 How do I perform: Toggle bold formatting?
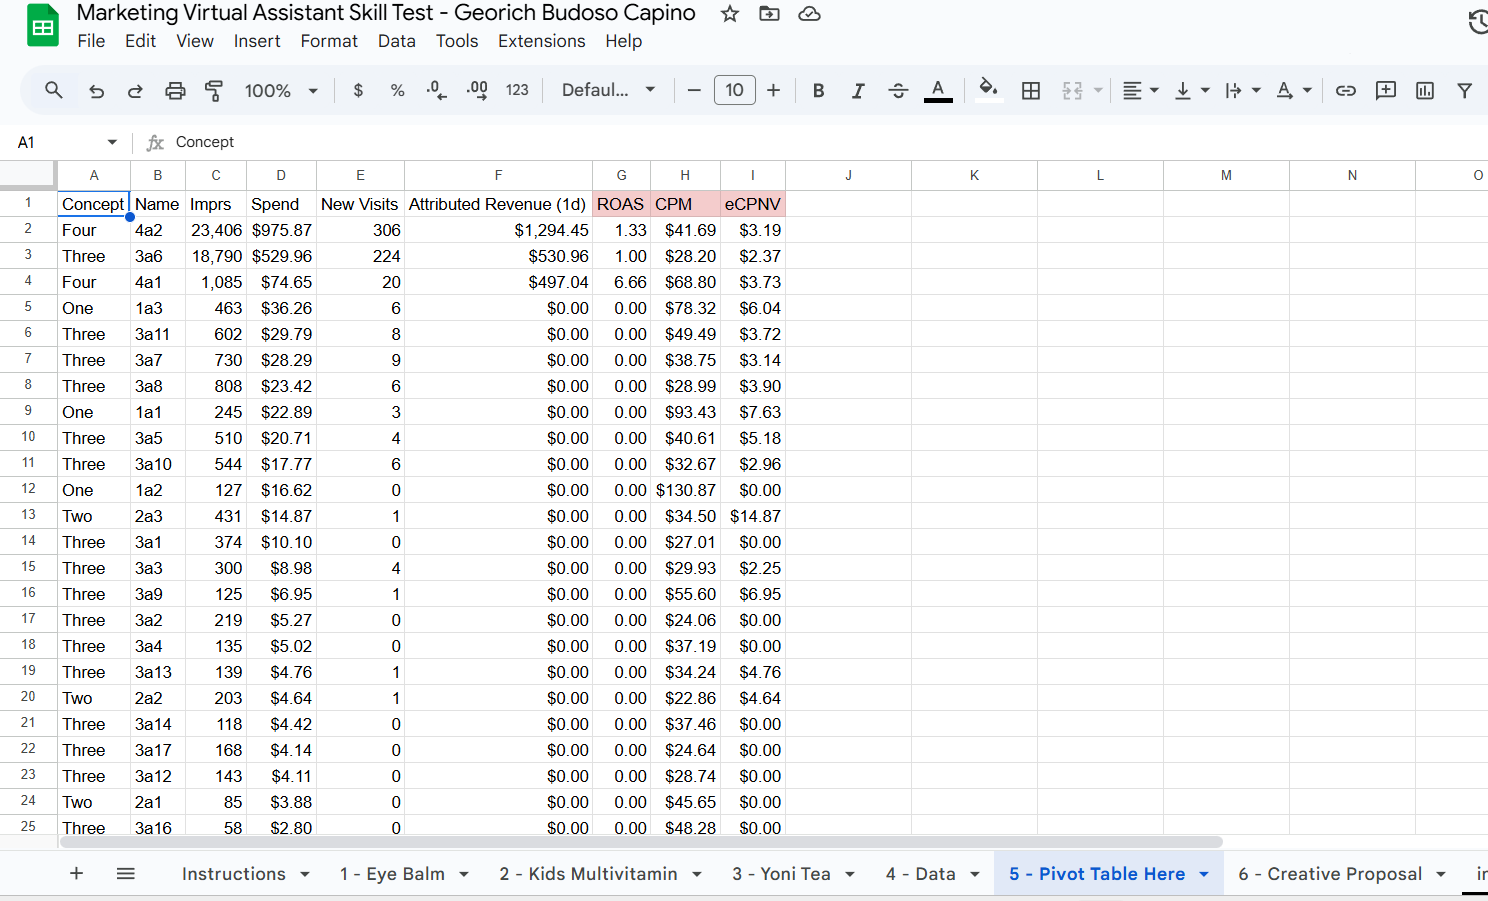click(818, 91)
